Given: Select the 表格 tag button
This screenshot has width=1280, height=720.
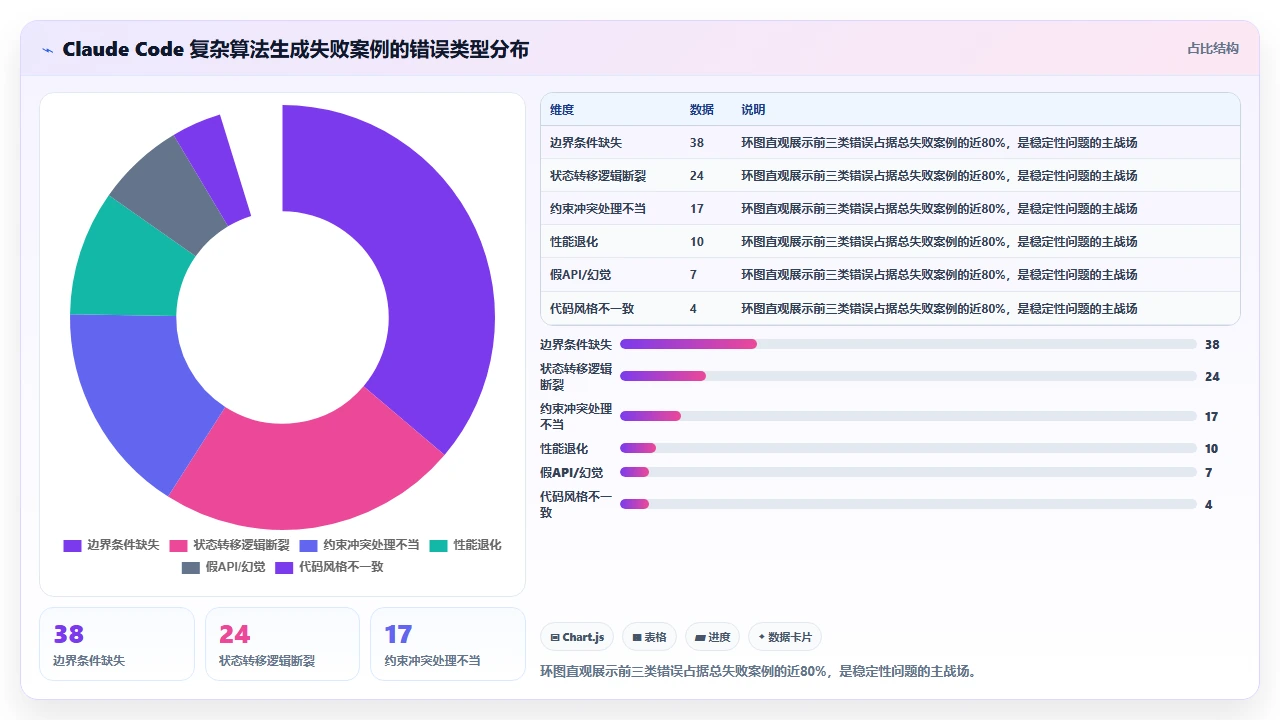Looking at the screenshot, I should (x=650, y=637).
